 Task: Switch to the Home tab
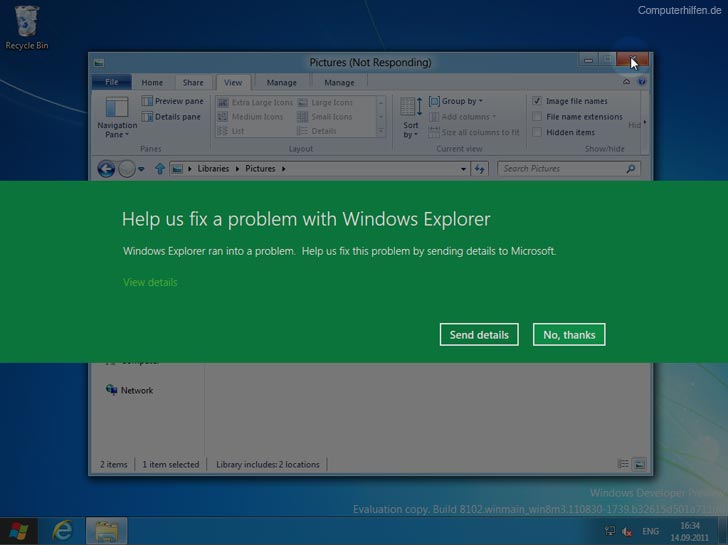152,82
